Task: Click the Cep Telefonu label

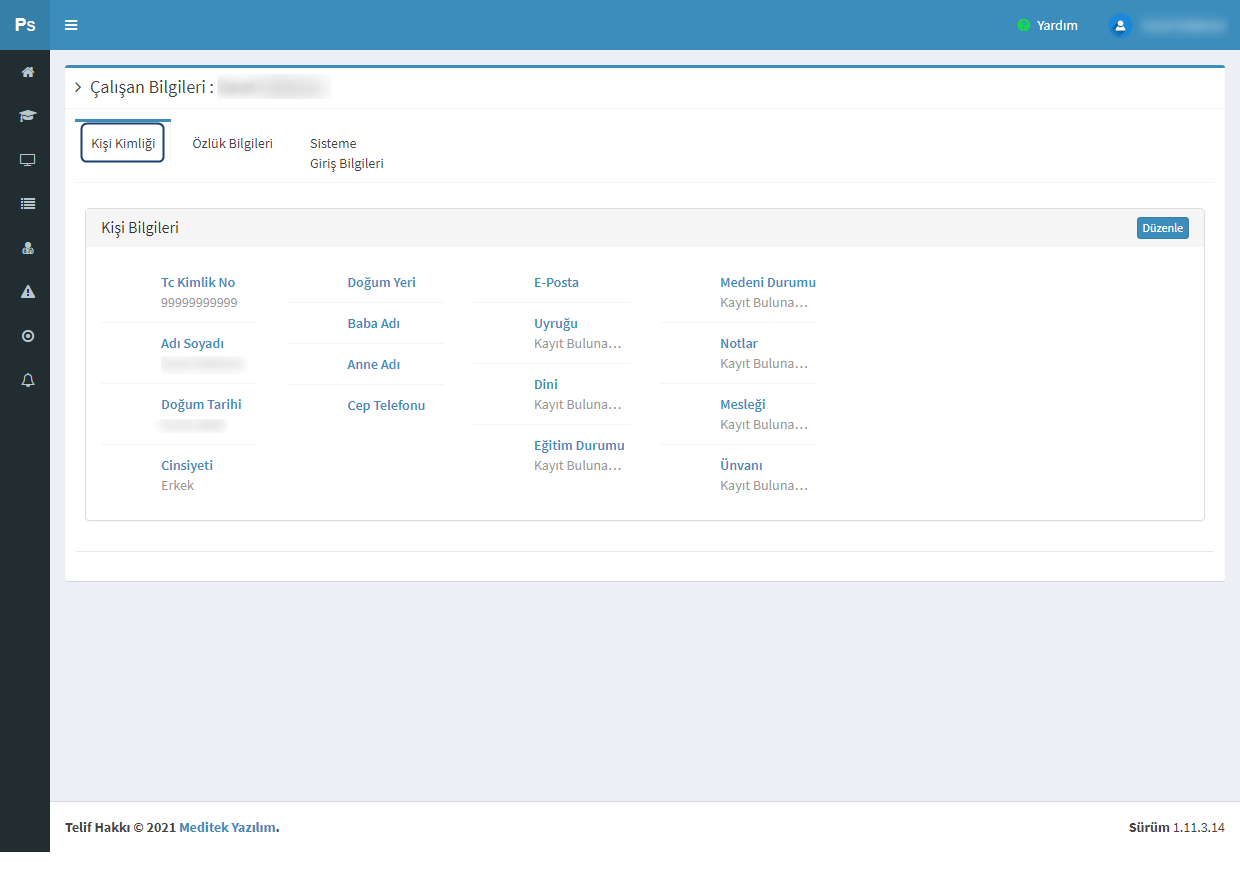Action: coord(386,405)
